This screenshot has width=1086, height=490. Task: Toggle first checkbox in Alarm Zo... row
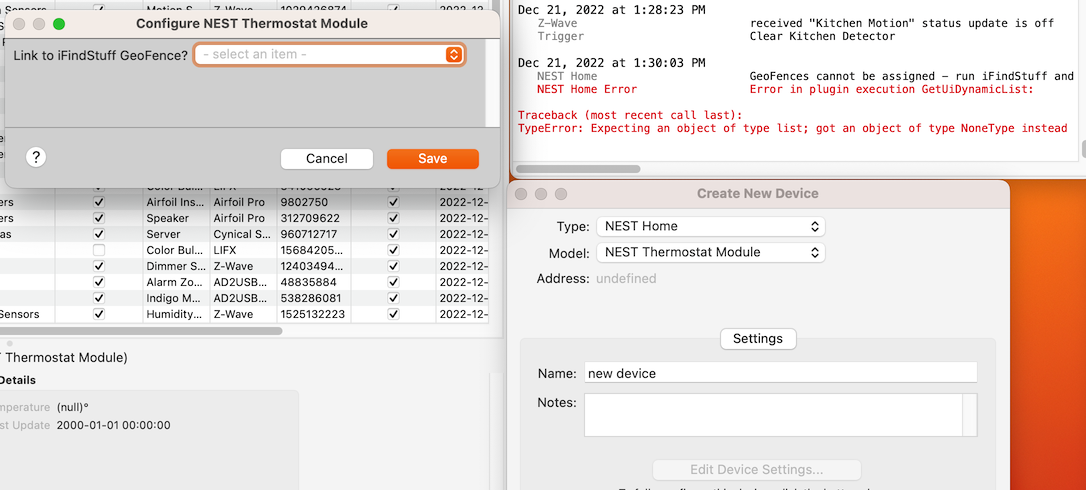point(98,282)
